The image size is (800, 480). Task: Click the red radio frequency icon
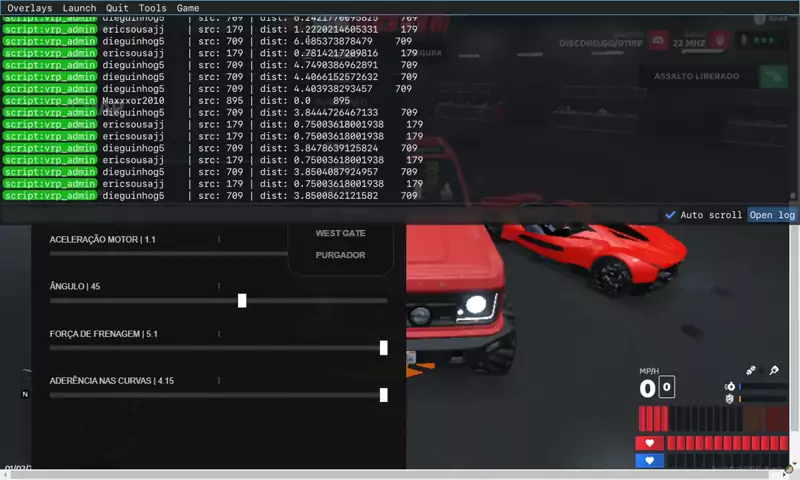pyautogui.click(x=720, y=40)
